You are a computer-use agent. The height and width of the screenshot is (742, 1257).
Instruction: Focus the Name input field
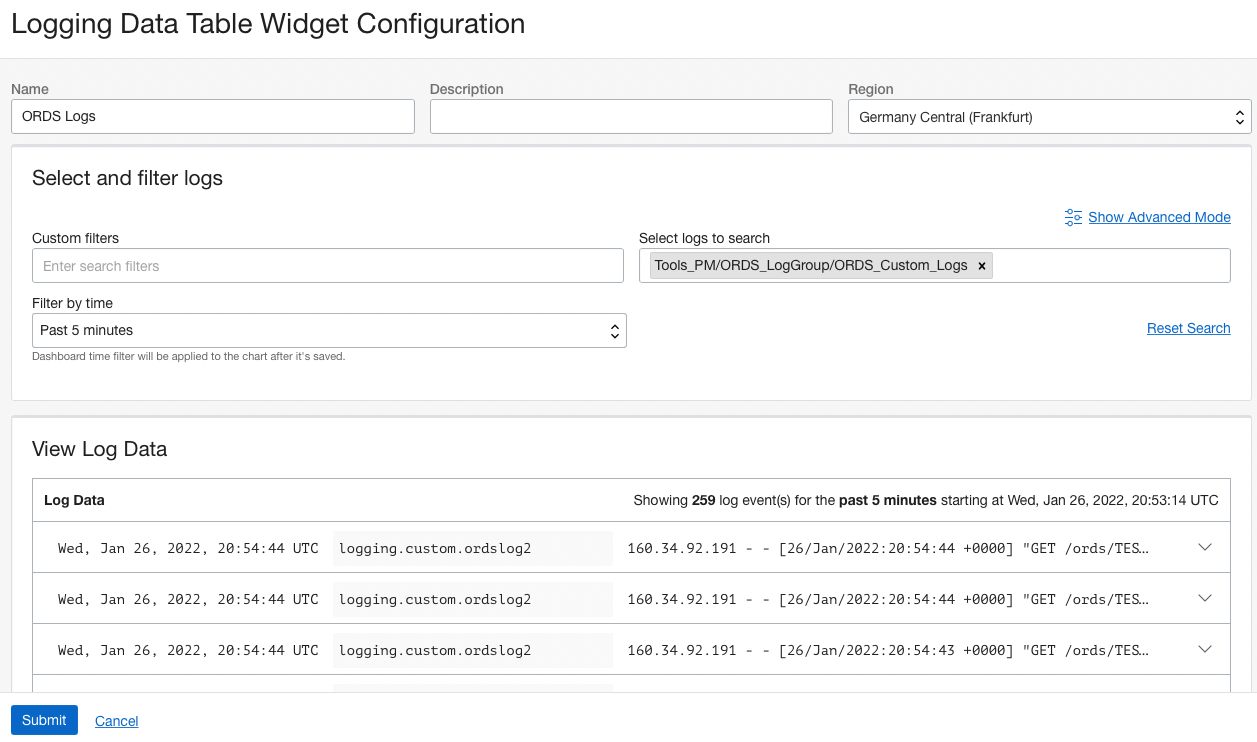[x=213, y=117]
